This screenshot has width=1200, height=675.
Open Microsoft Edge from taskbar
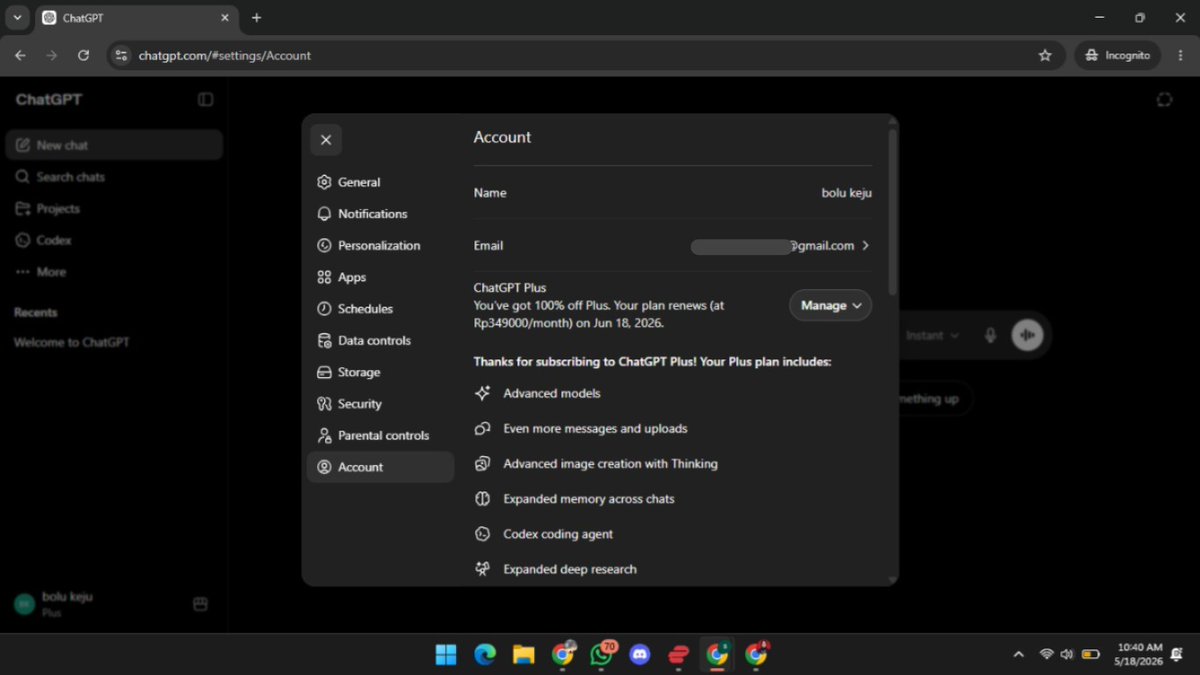point(485,655)
